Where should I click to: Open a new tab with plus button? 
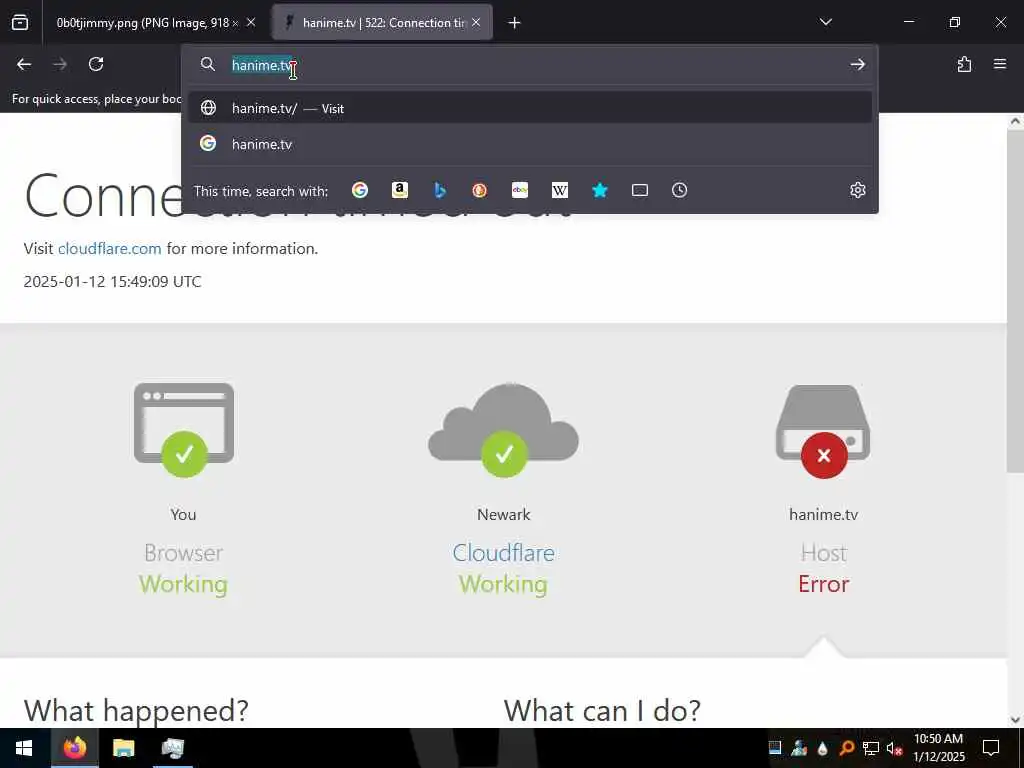coord(515,23)
